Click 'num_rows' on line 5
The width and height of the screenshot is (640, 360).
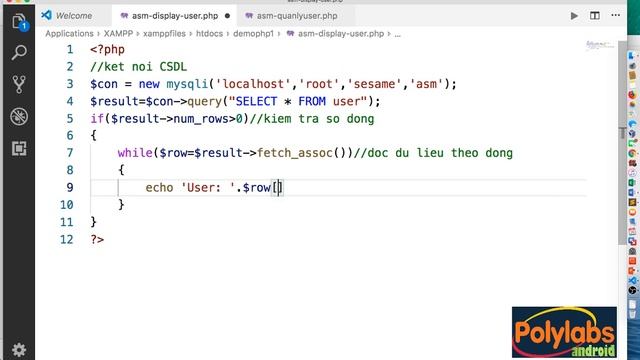[x=201, y=119]
